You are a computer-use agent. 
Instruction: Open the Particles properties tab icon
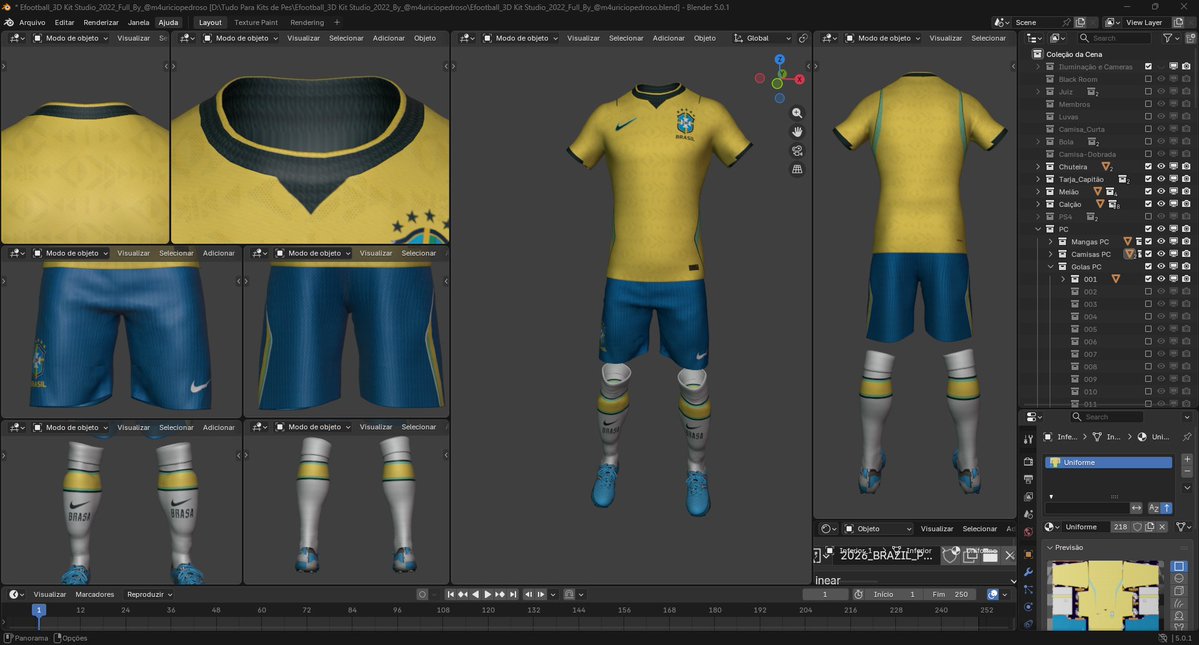point(1028,590)
